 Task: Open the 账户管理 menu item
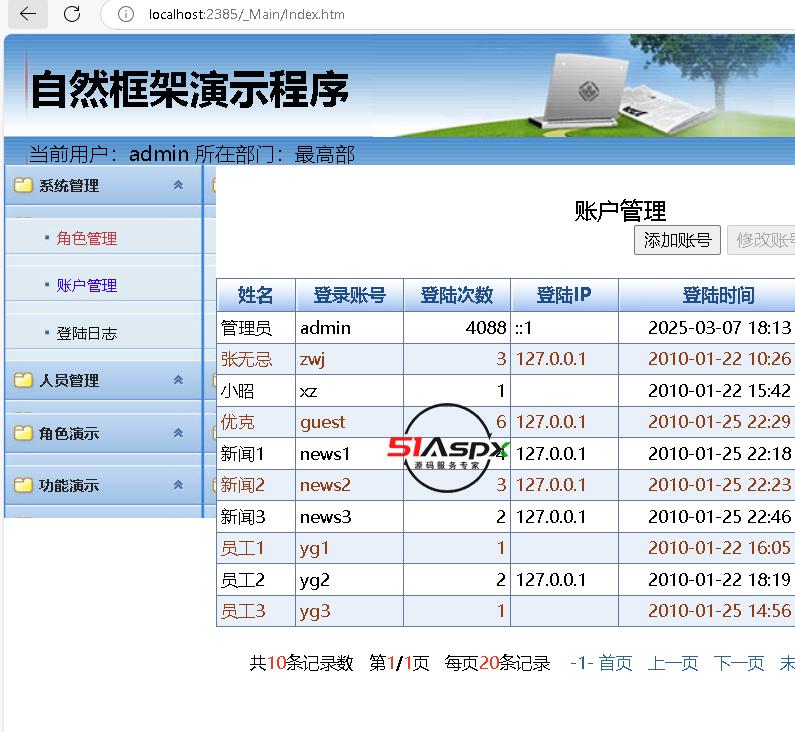tap(87, 285)
